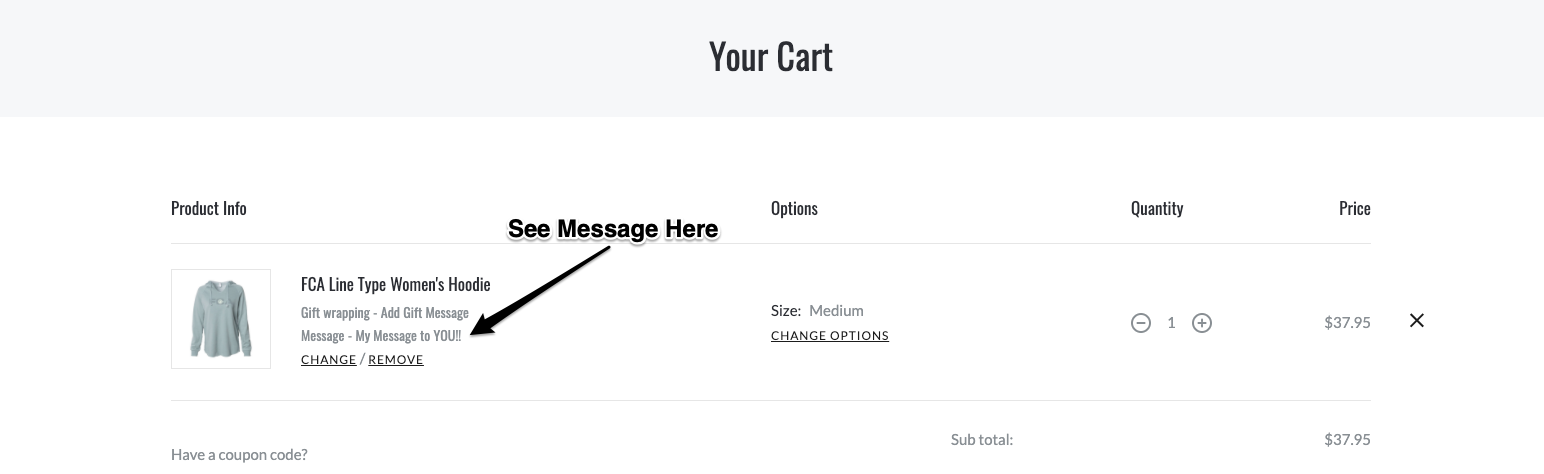Click the Sub total label
The image size is (1544, 474).
(981, 439)
